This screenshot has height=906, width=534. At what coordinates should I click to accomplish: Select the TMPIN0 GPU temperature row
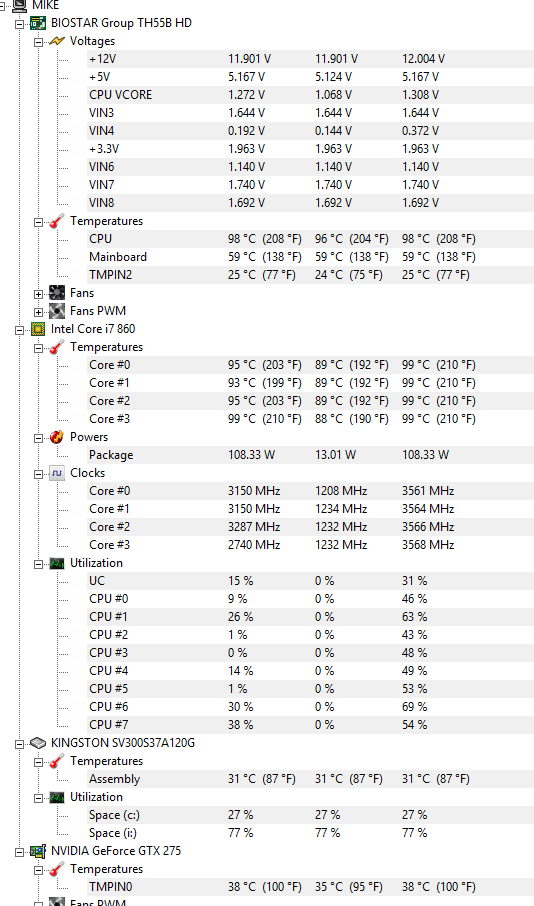(x=310, y=886)
